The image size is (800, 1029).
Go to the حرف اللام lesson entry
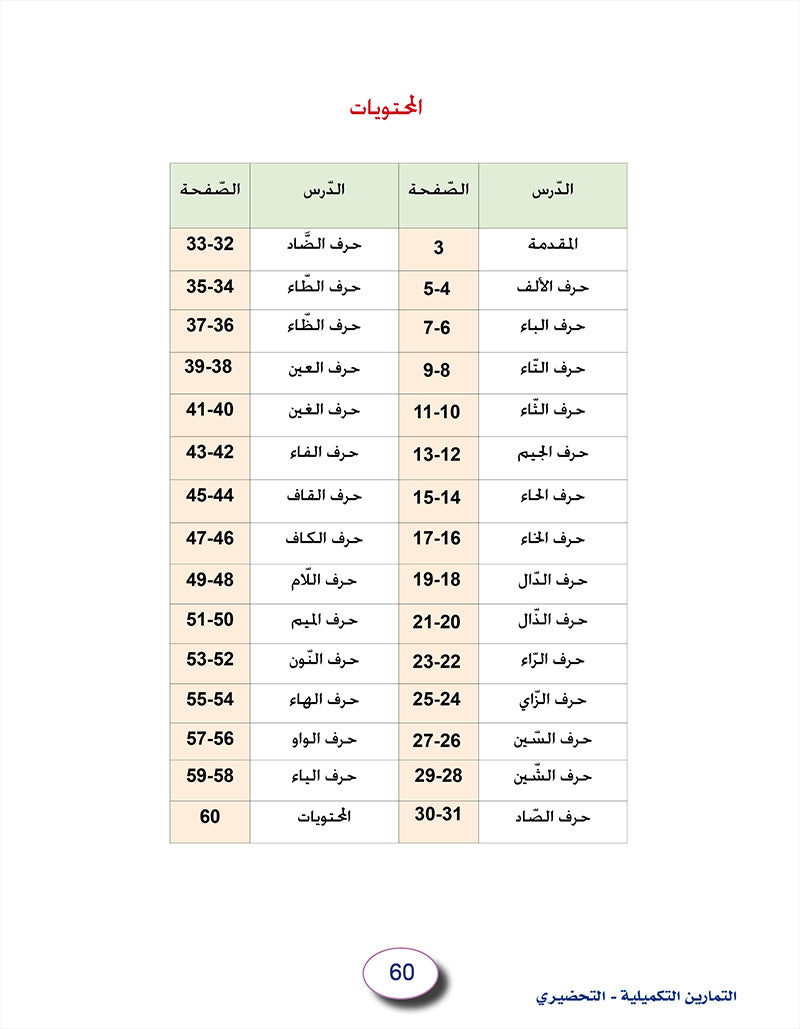[x=324, y=580]
